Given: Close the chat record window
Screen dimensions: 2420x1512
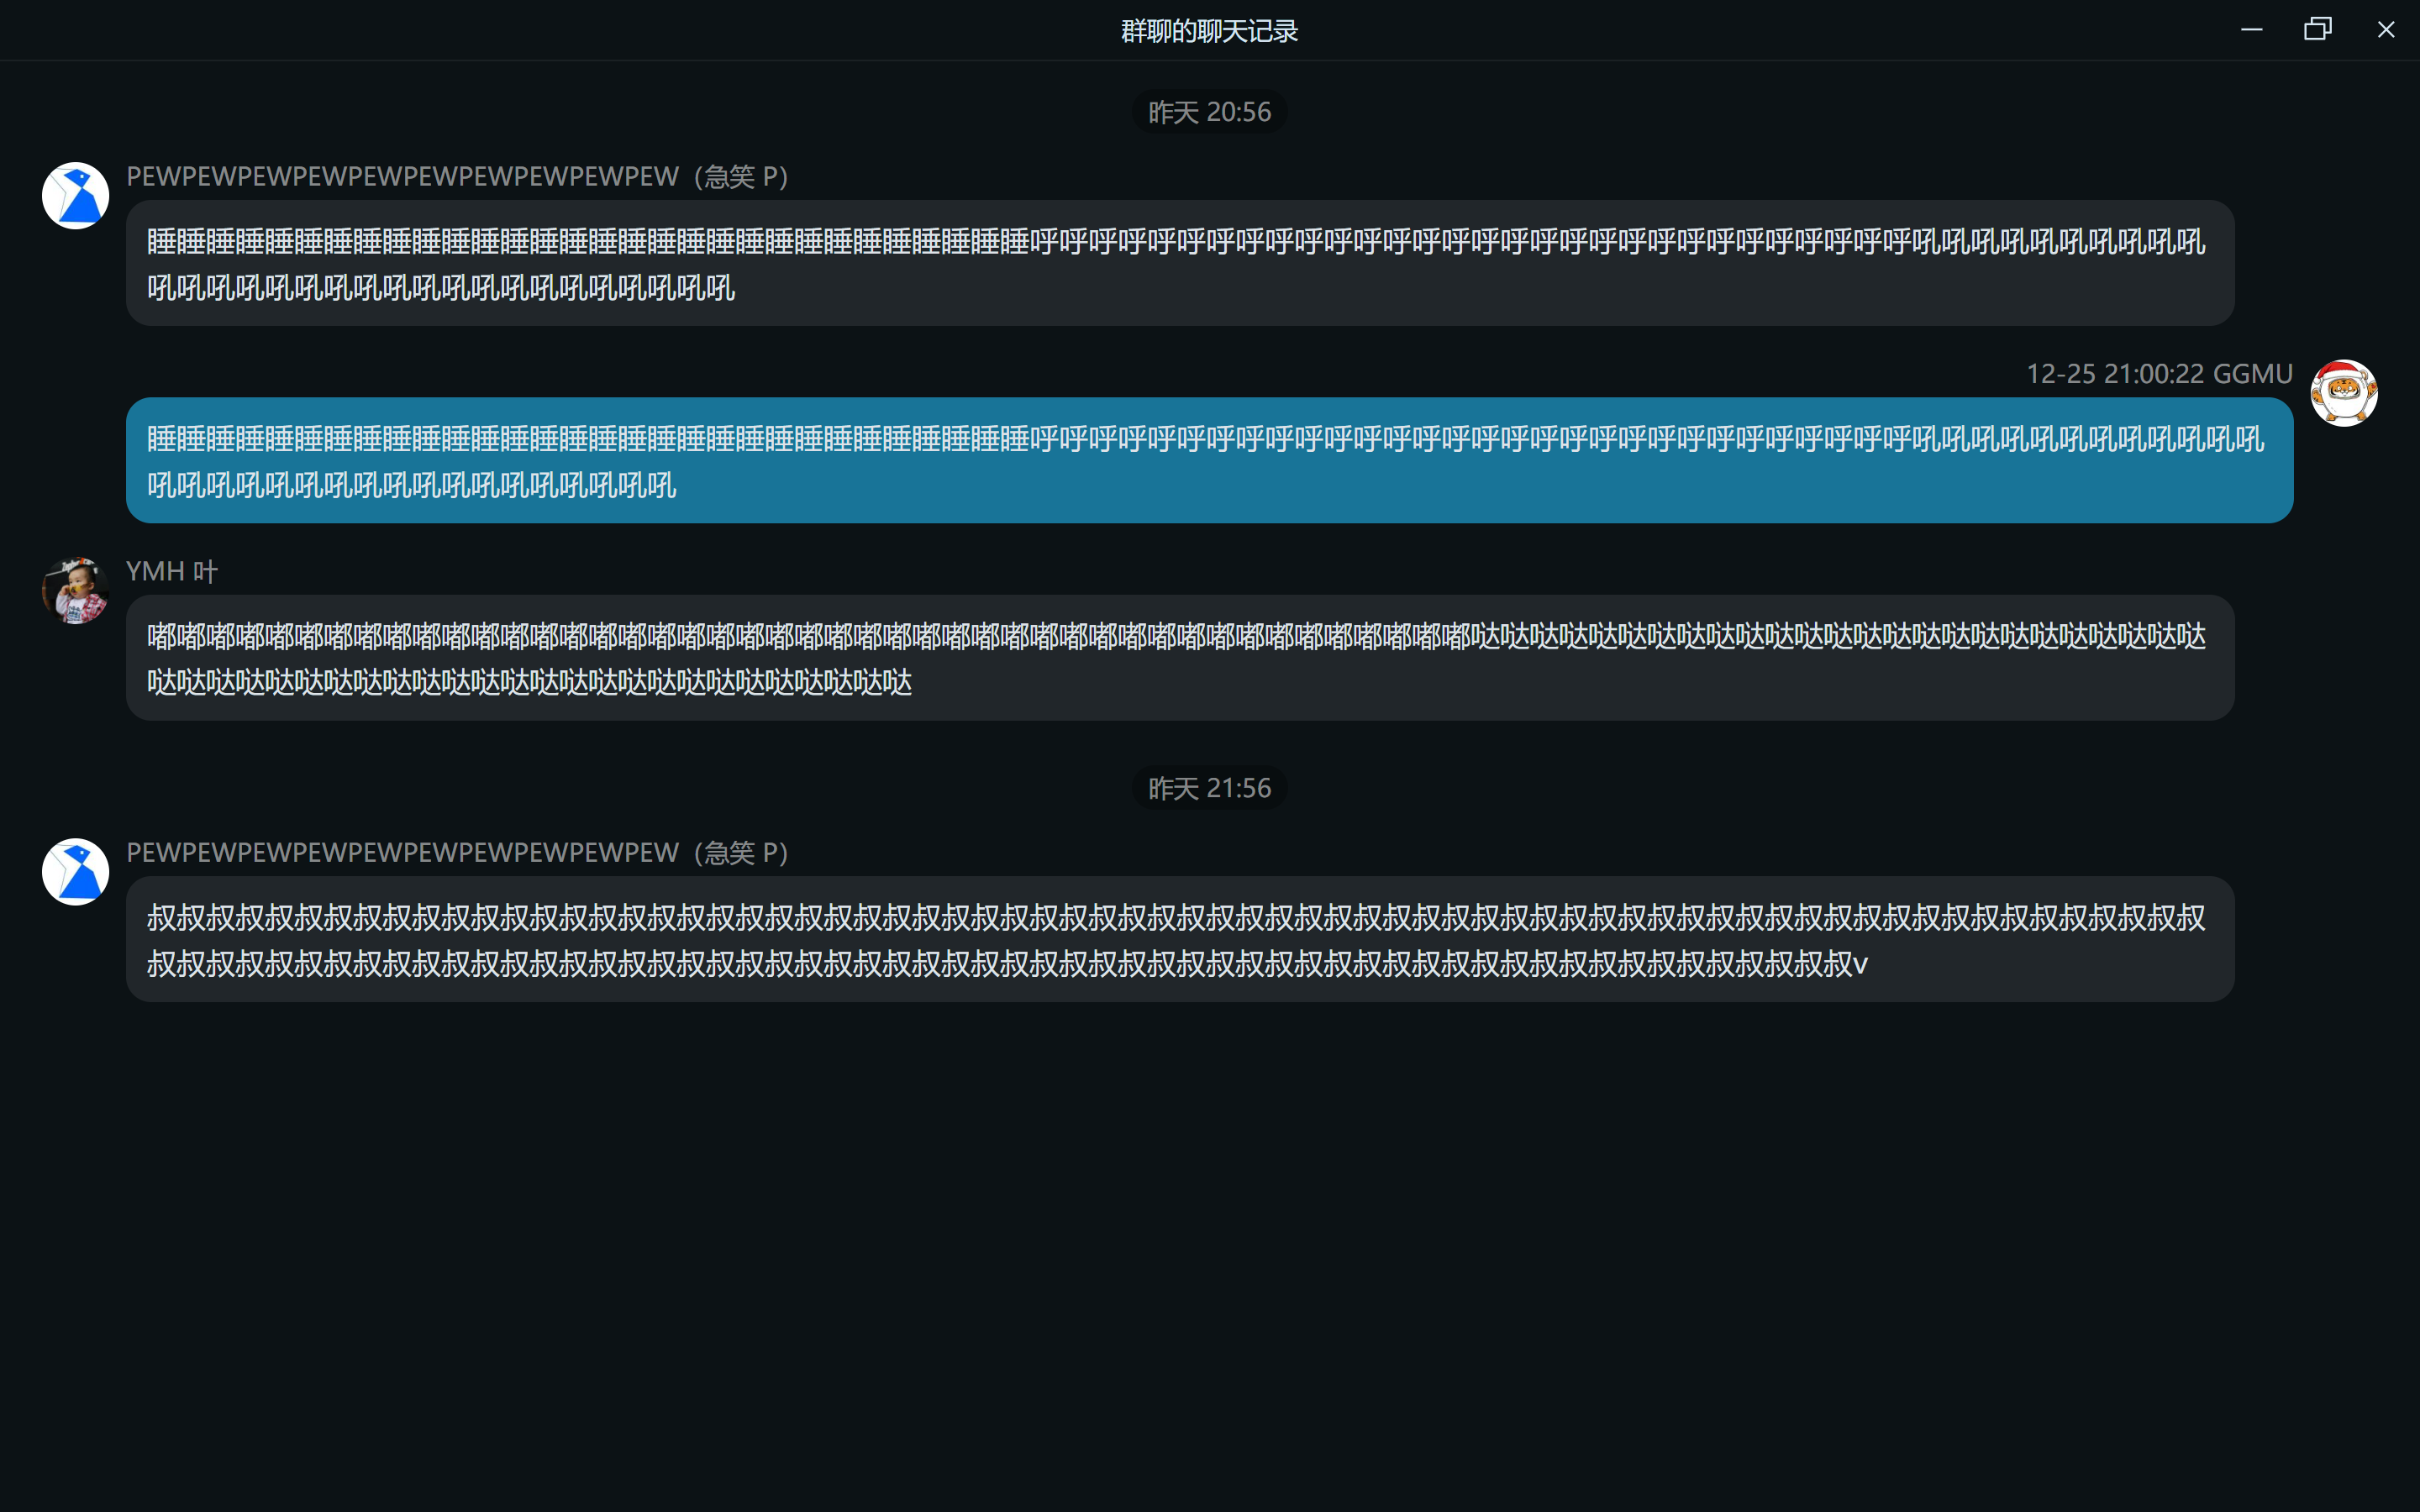Looking at the screenshot, I should [x=2385, y=30].
